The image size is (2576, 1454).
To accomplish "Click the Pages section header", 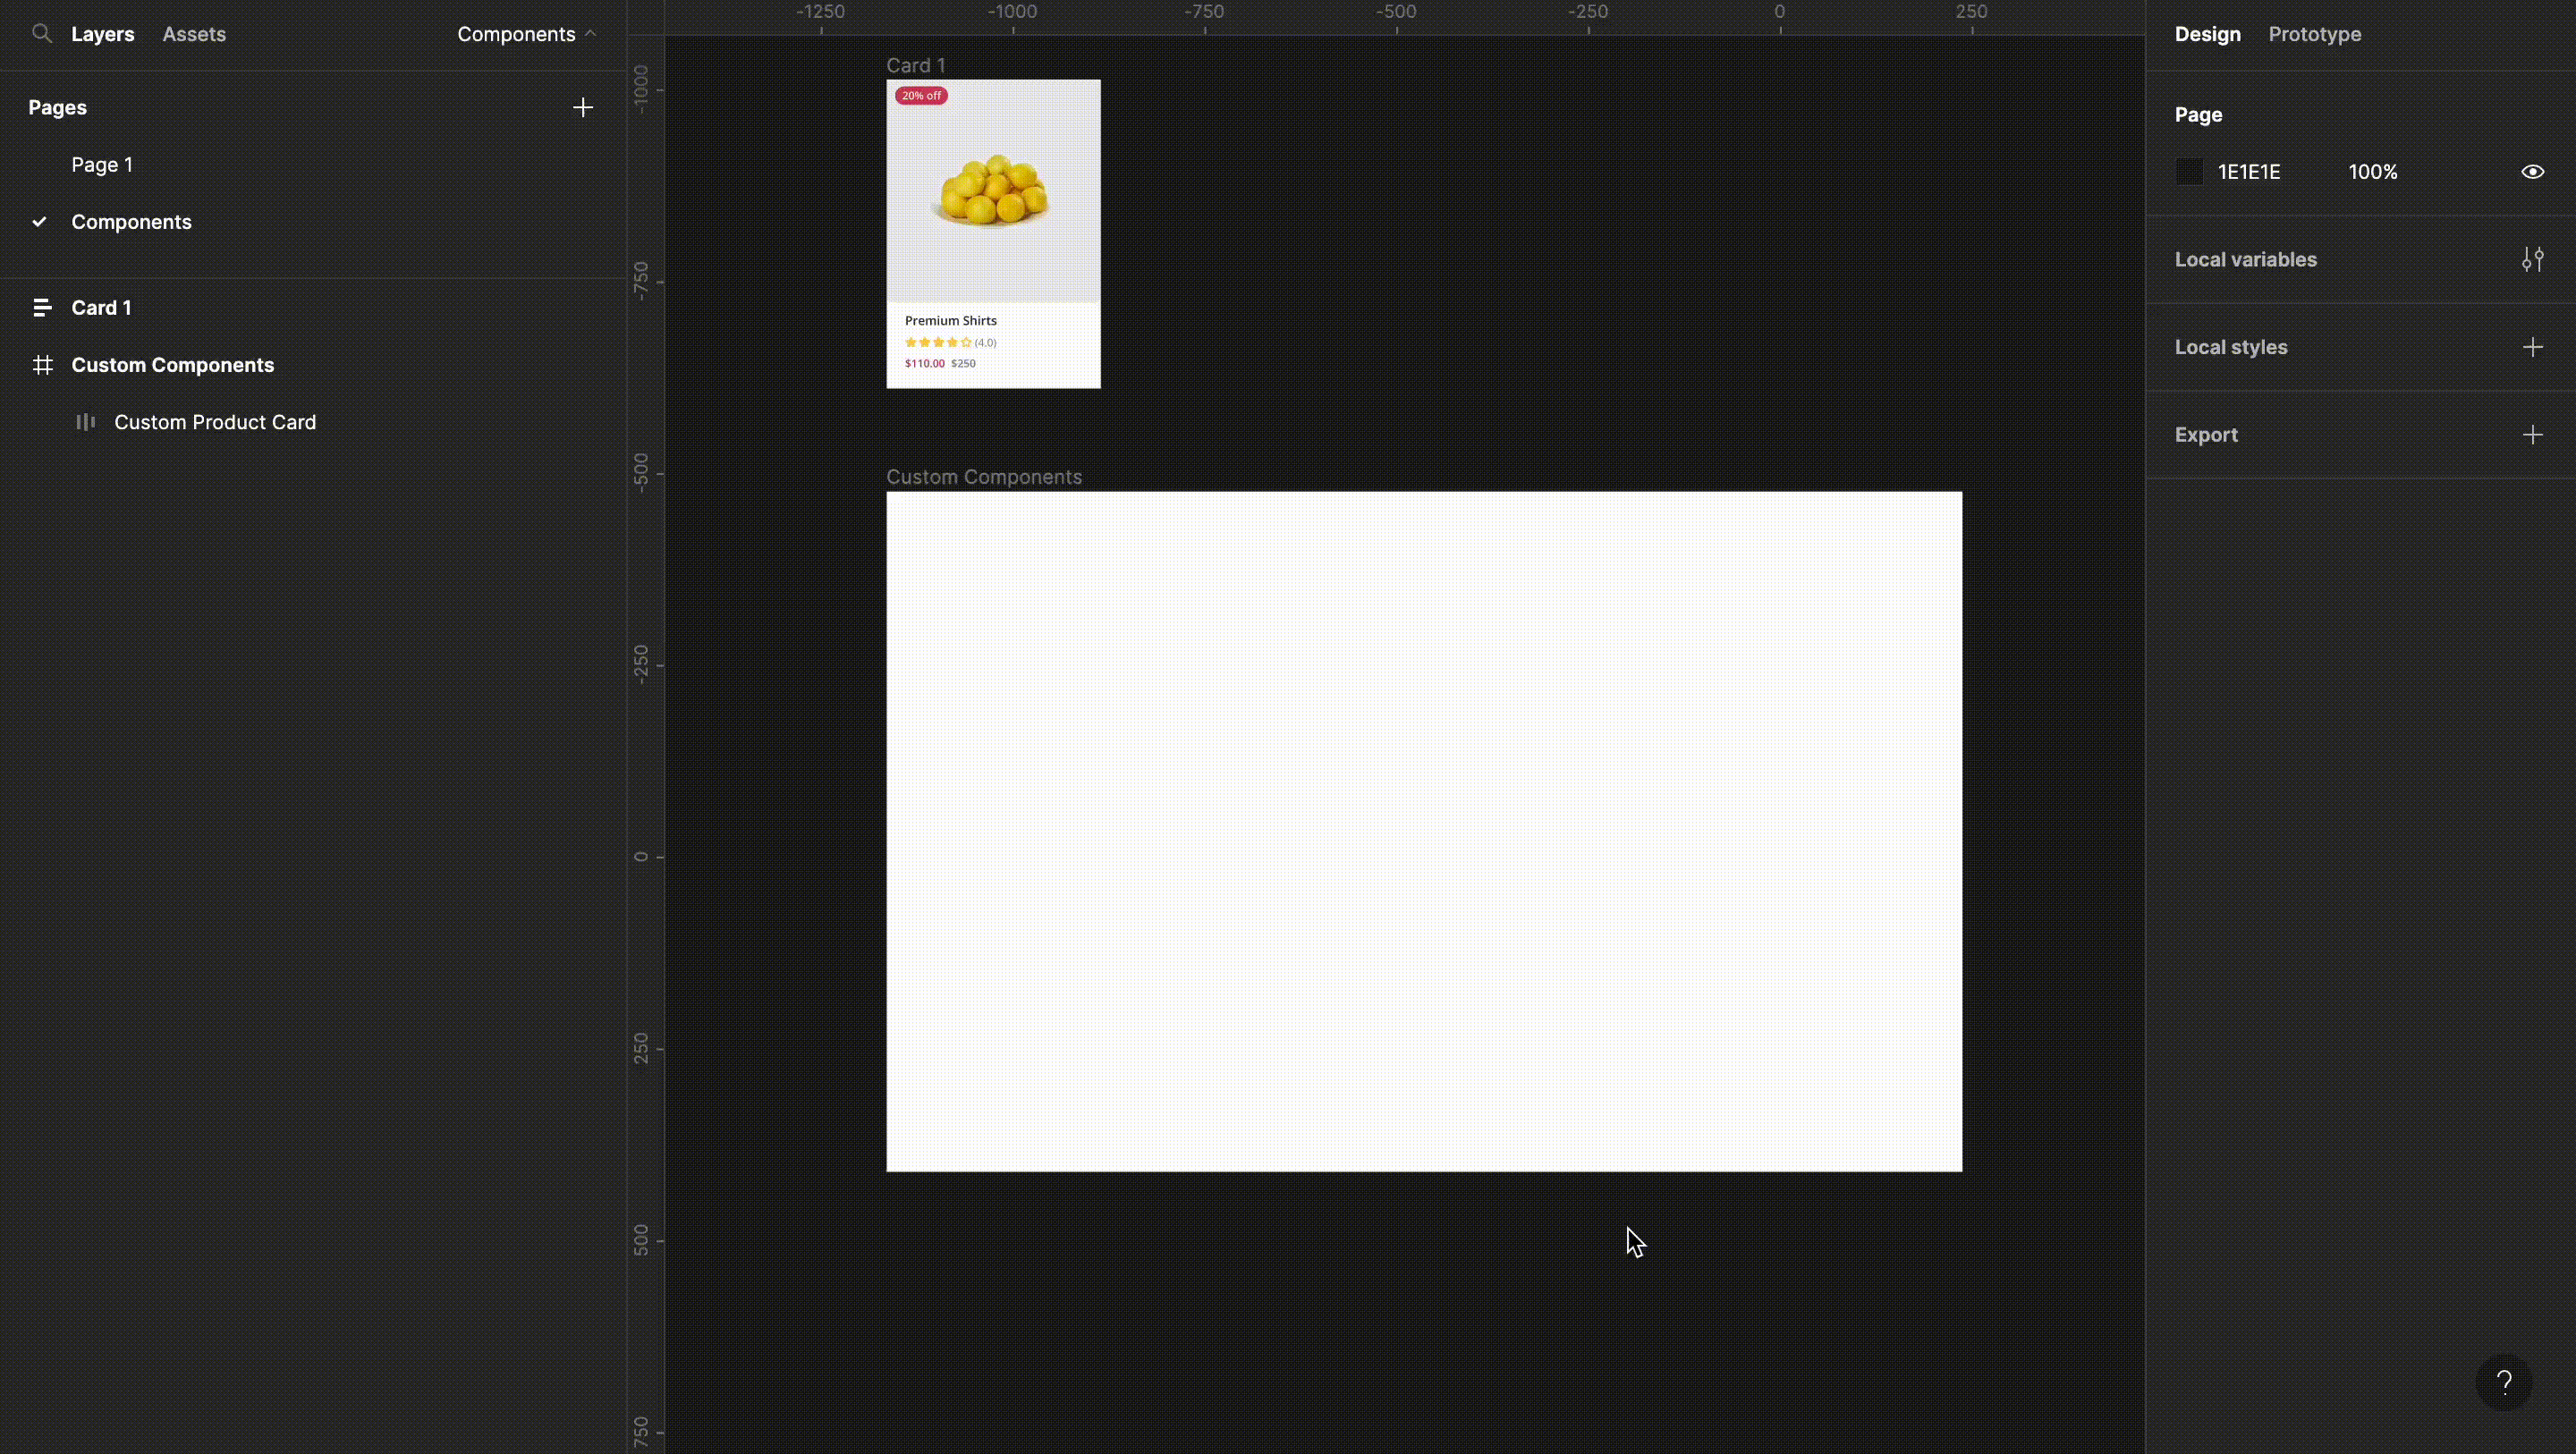I will click(x=57, y=107).
